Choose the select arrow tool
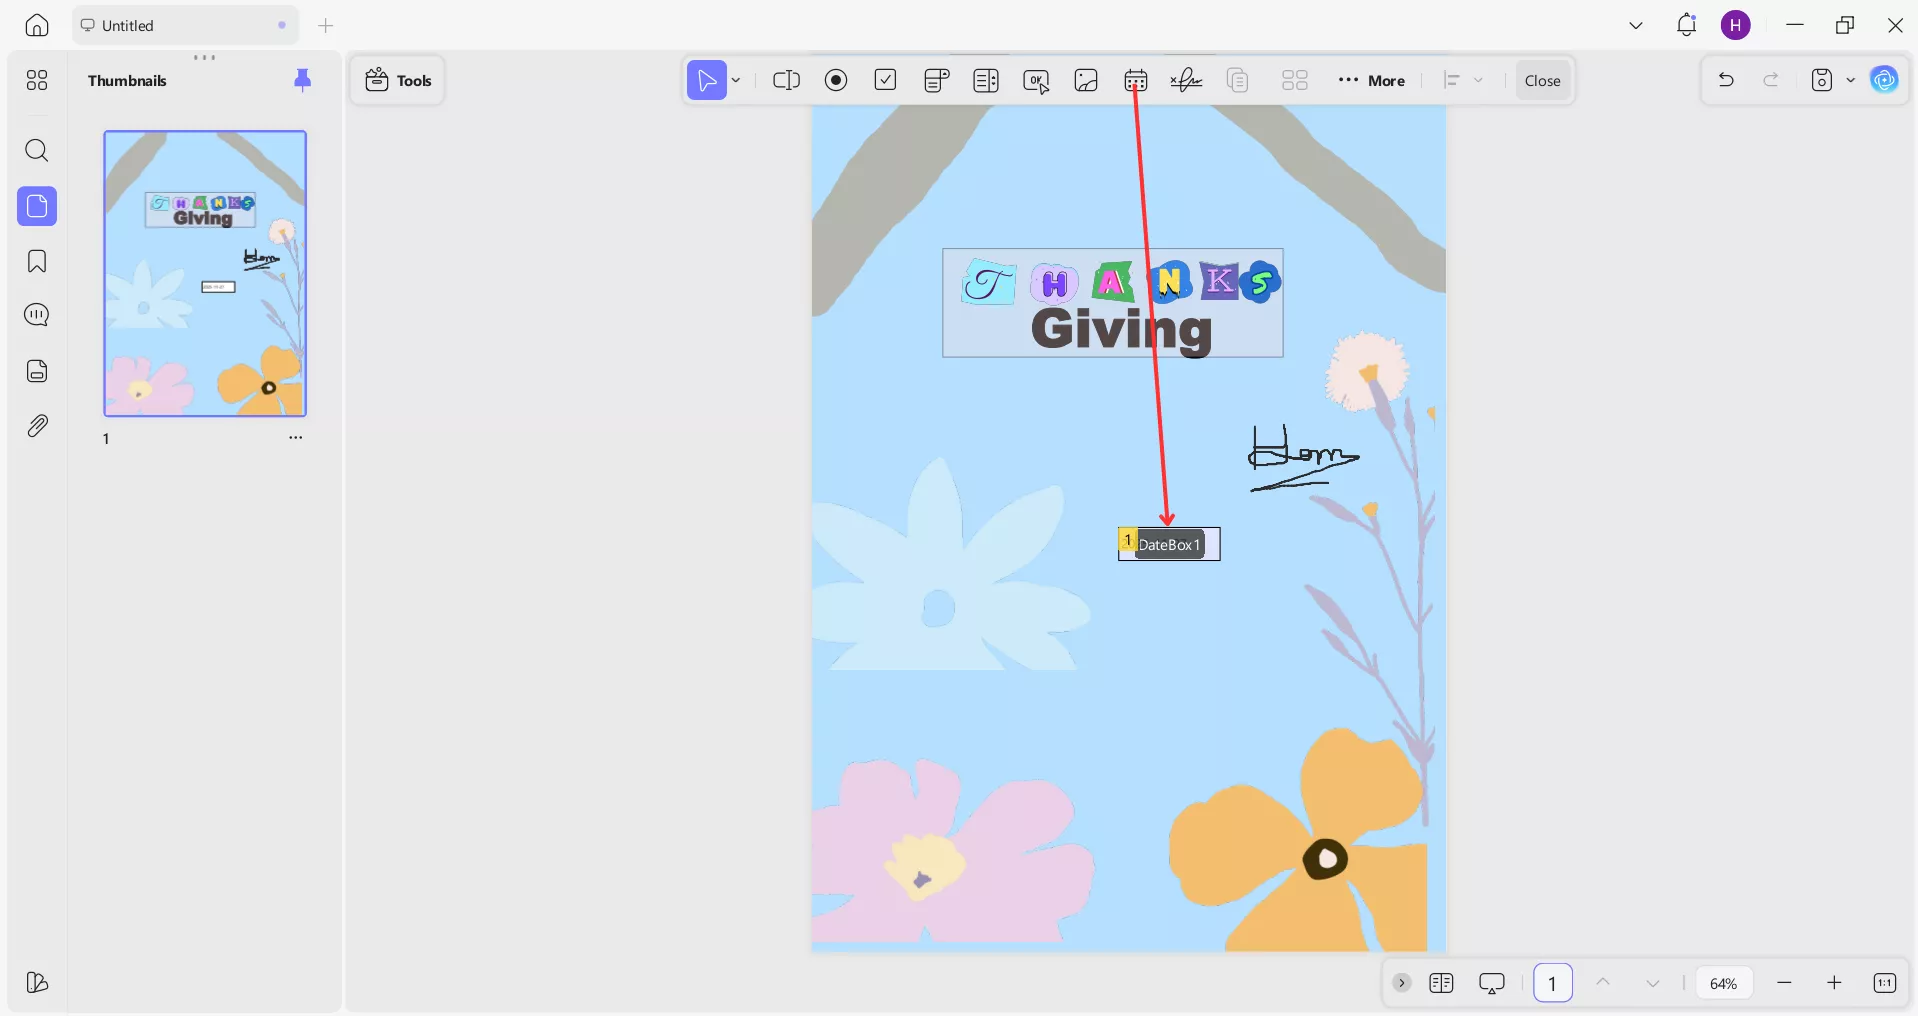 (707, 80)
